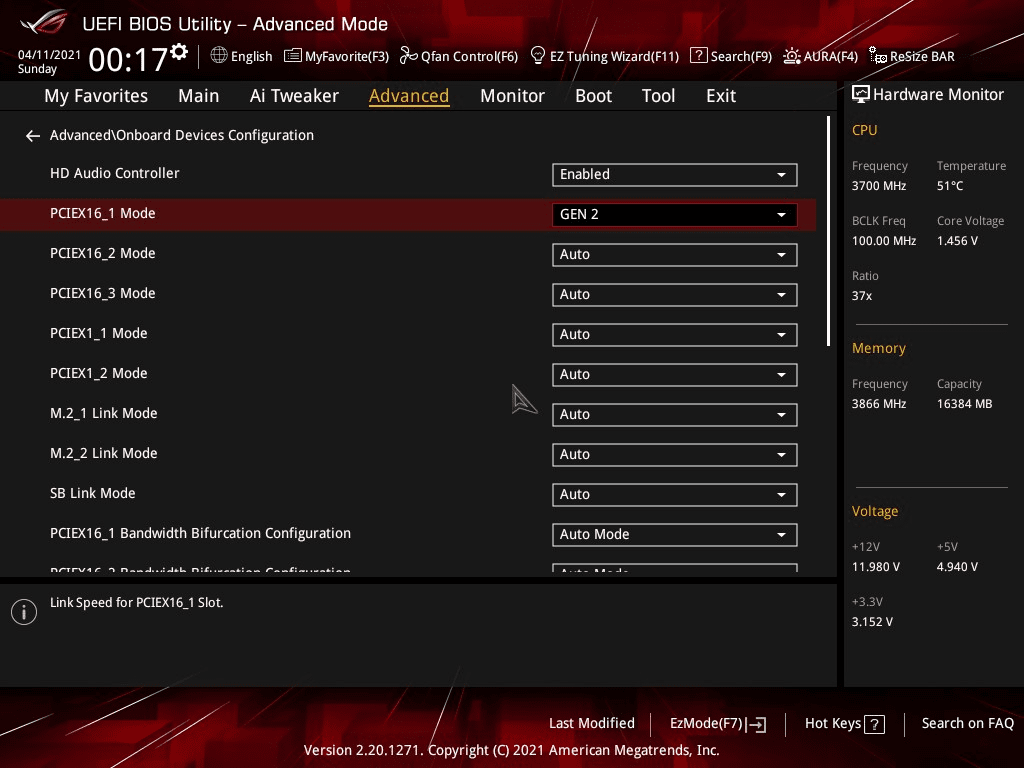Open the HD Audio Controller dropdown
The width and height of the screenshot is (1024, 768).
tap(675, 174)
